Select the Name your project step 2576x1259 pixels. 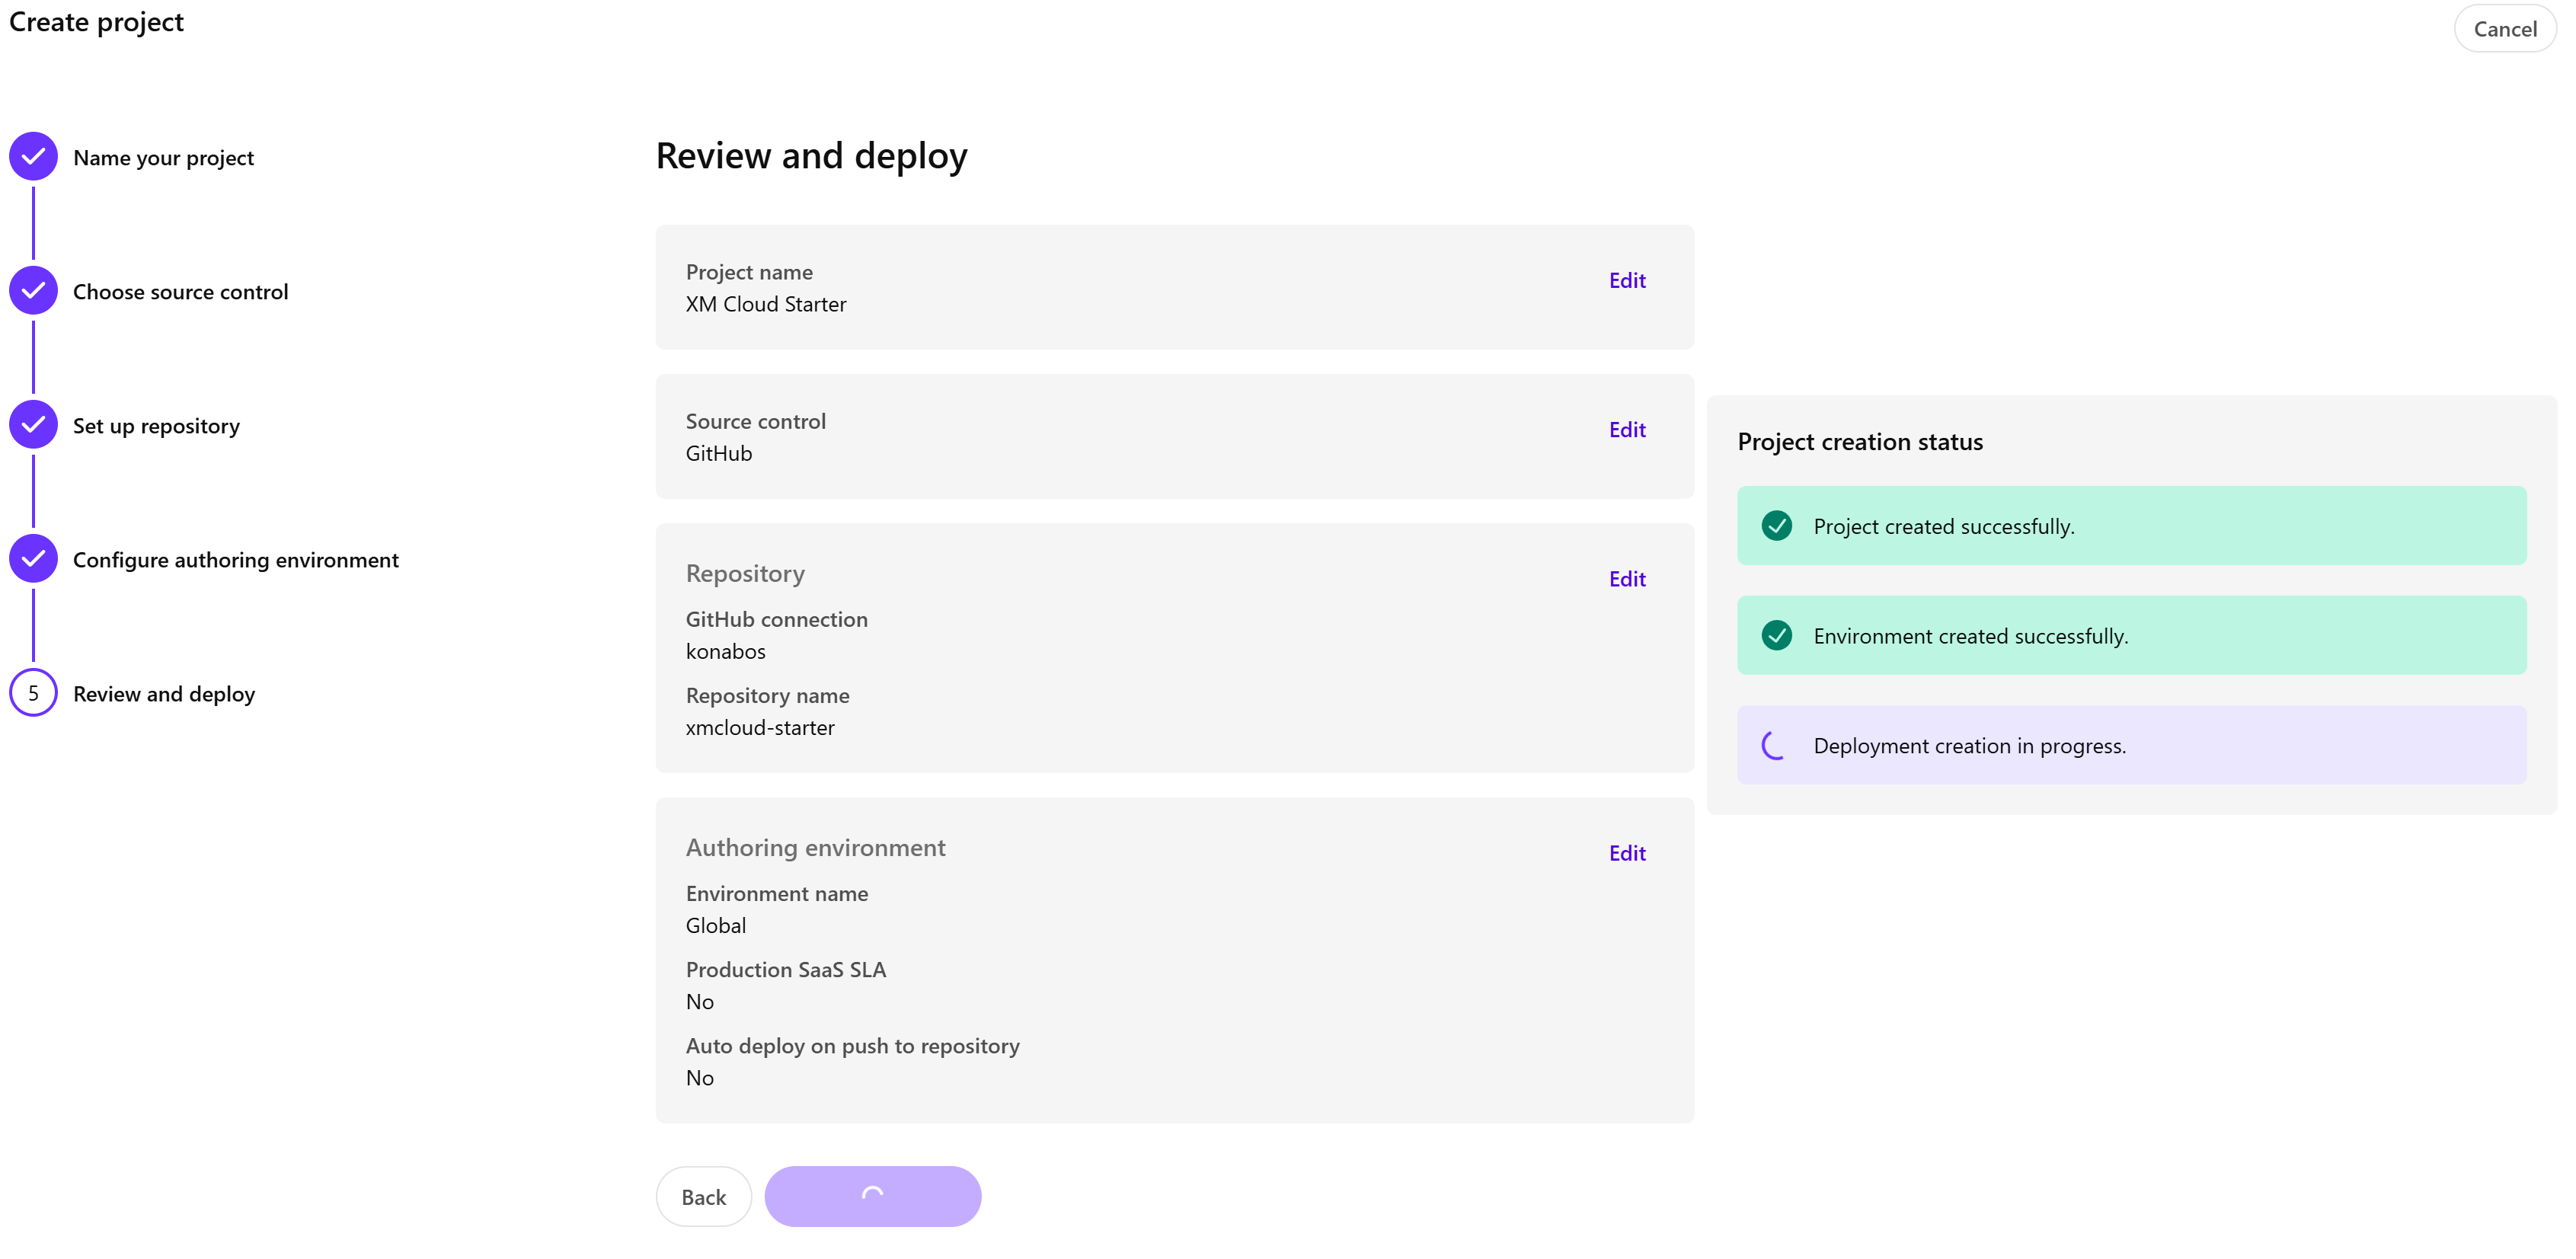[163, 157]
